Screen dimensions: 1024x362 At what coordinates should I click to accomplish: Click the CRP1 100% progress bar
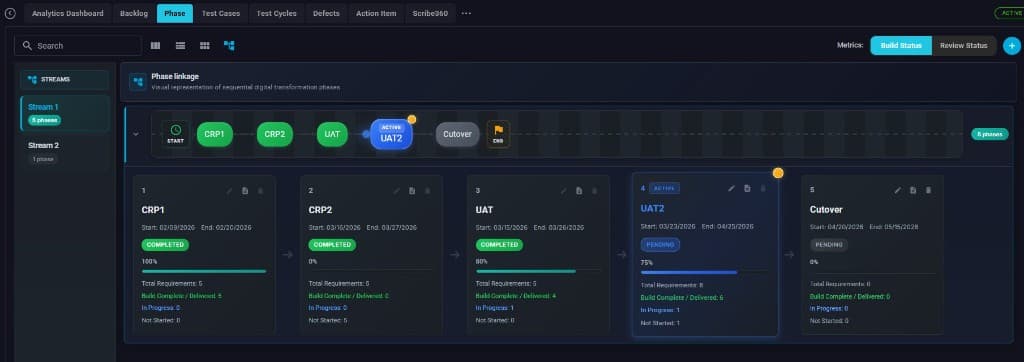click(x=204, y=271)
